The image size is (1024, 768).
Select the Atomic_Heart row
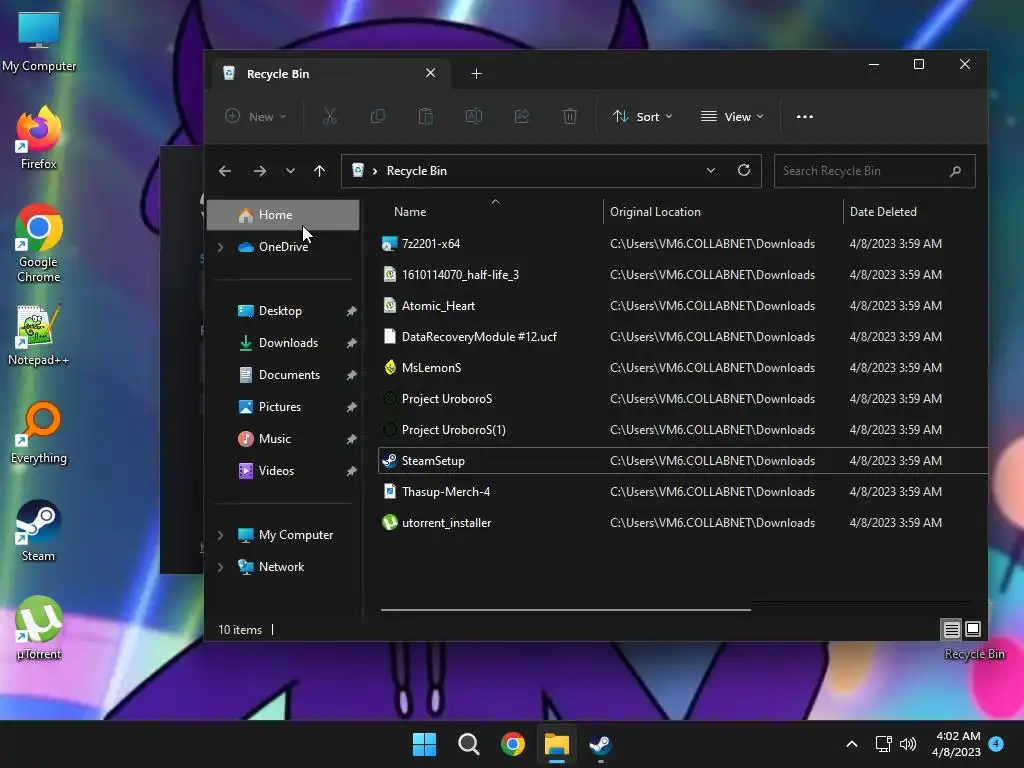682,306
